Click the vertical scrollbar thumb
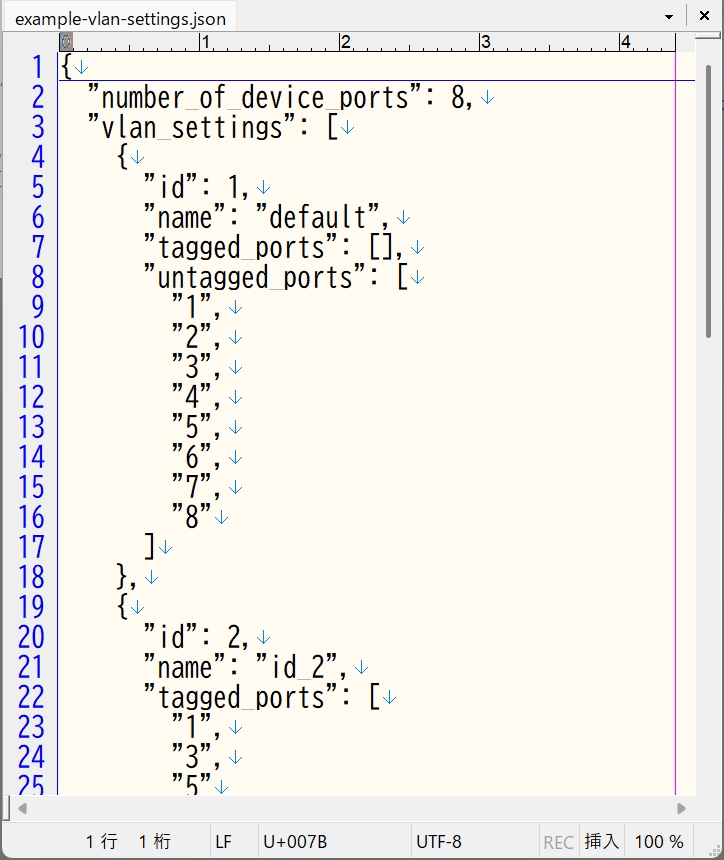724x860 pixels. (x=708, y=200)
